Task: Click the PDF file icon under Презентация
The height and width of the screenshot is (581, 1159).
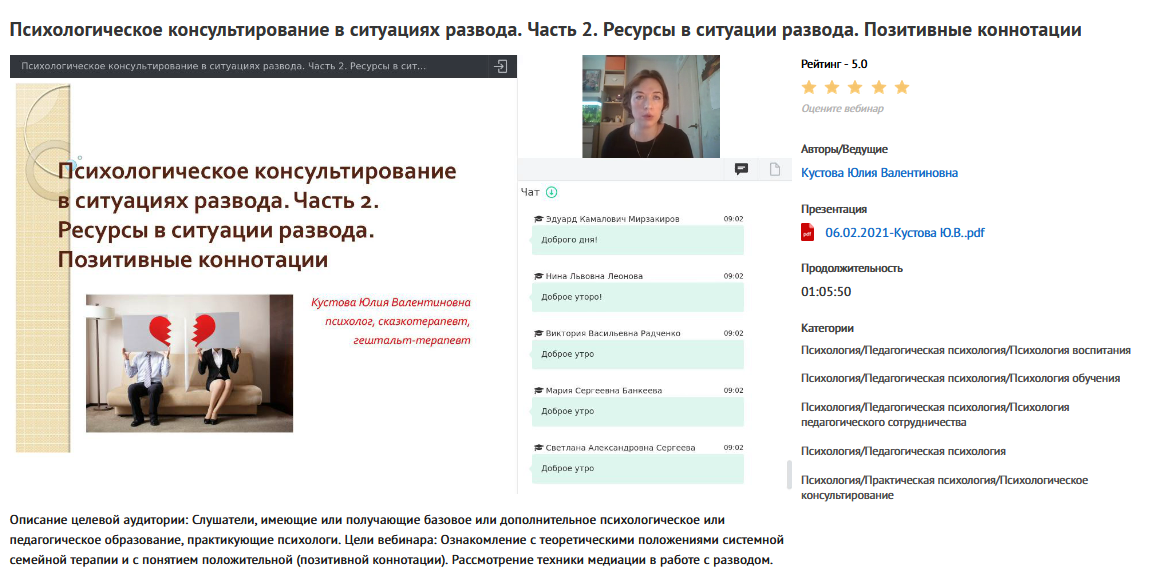Action: pos(808,233)
